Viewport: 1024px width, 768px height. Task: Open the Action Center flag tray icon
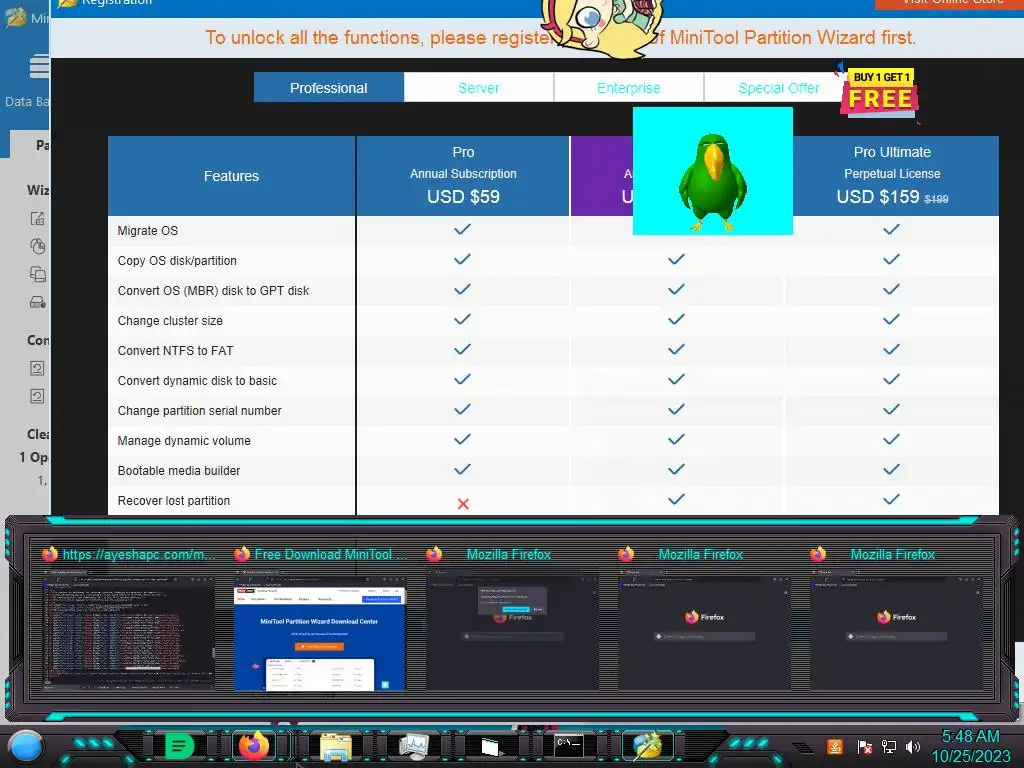pyautogui.click(x=864, y=746)
